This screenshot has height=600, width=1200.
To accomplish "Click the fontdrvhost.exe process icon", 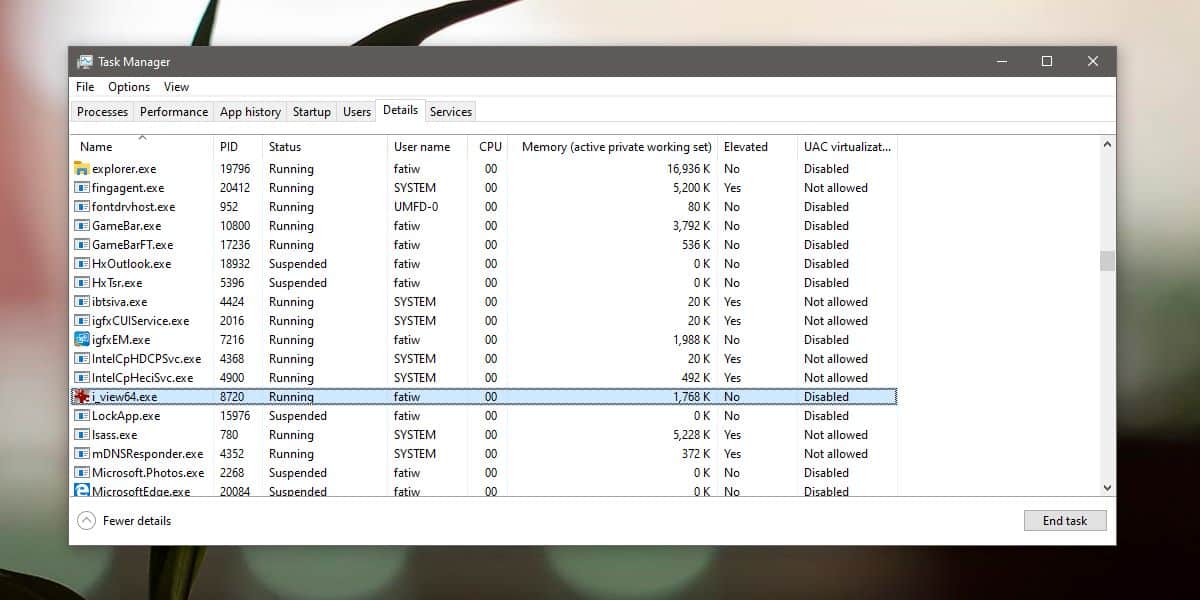I will (x=82, y=207).
